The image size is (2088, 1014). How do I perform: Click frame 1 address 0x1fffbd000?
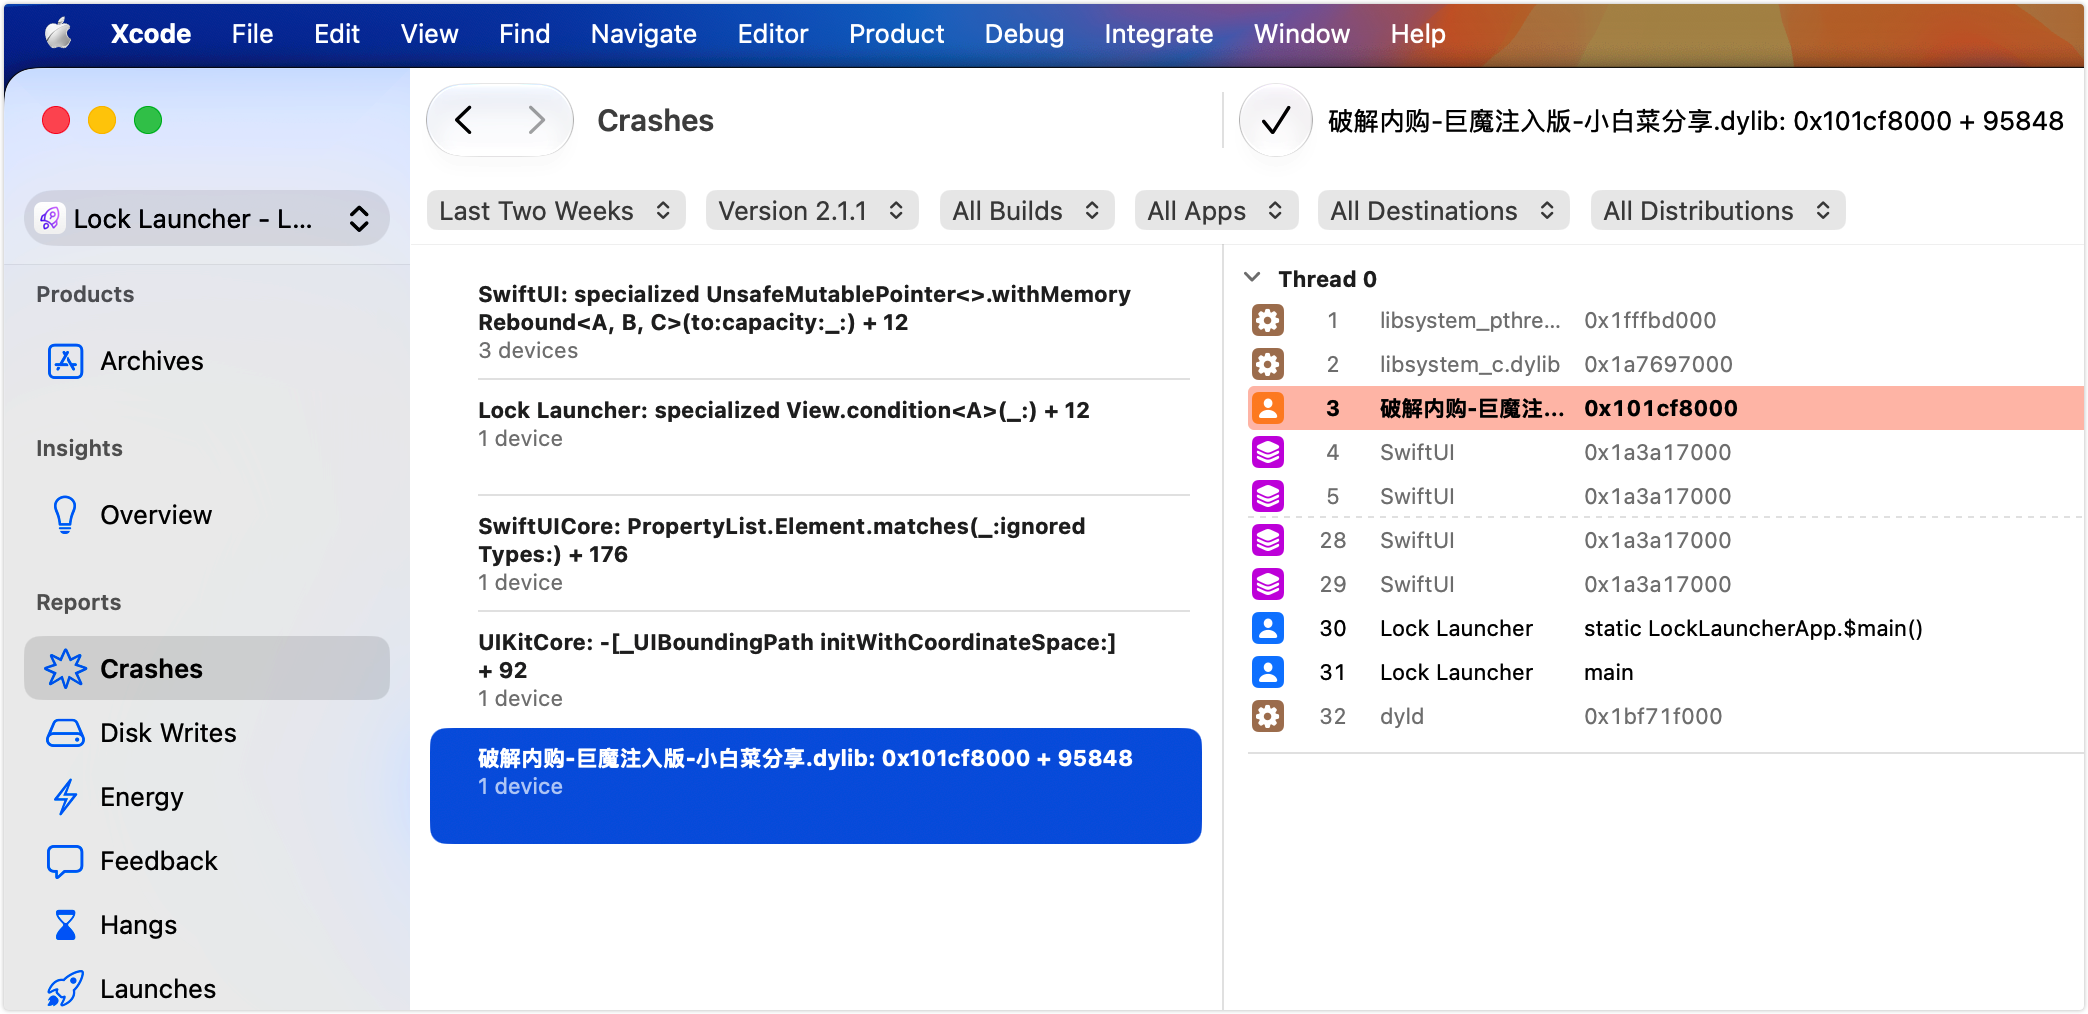(x=1650, y=320)
